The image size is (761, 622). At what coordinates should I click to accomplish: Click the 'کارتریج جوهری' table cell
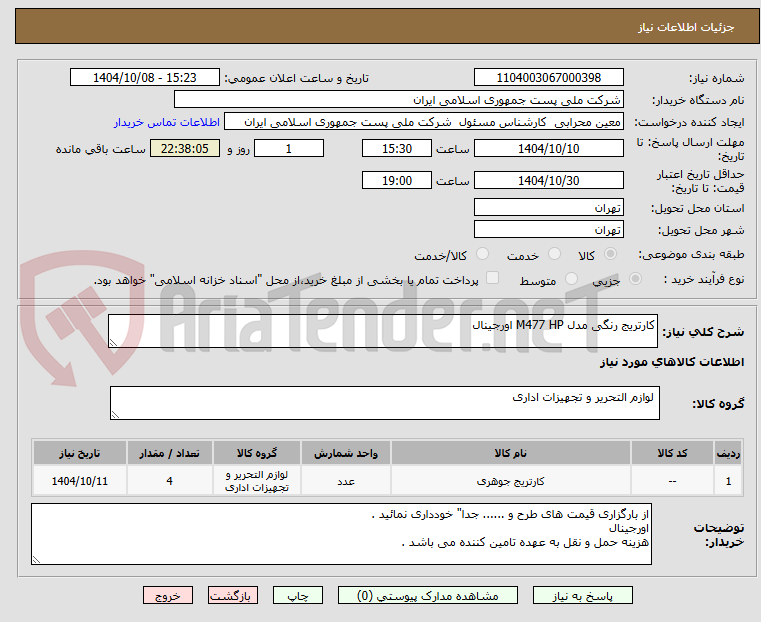511,481
